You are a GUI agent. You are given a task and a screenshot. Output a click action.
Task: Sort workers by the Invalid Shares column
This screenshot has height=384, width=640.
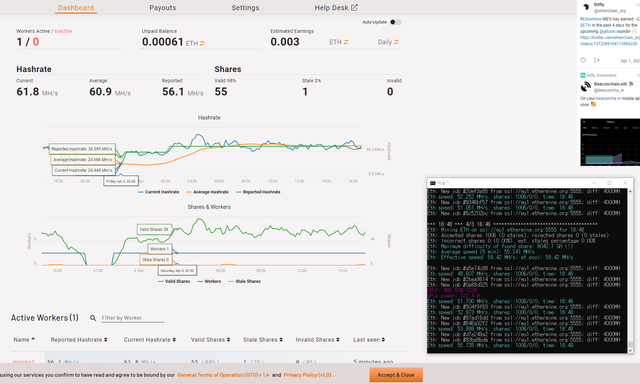coord(318,340)
